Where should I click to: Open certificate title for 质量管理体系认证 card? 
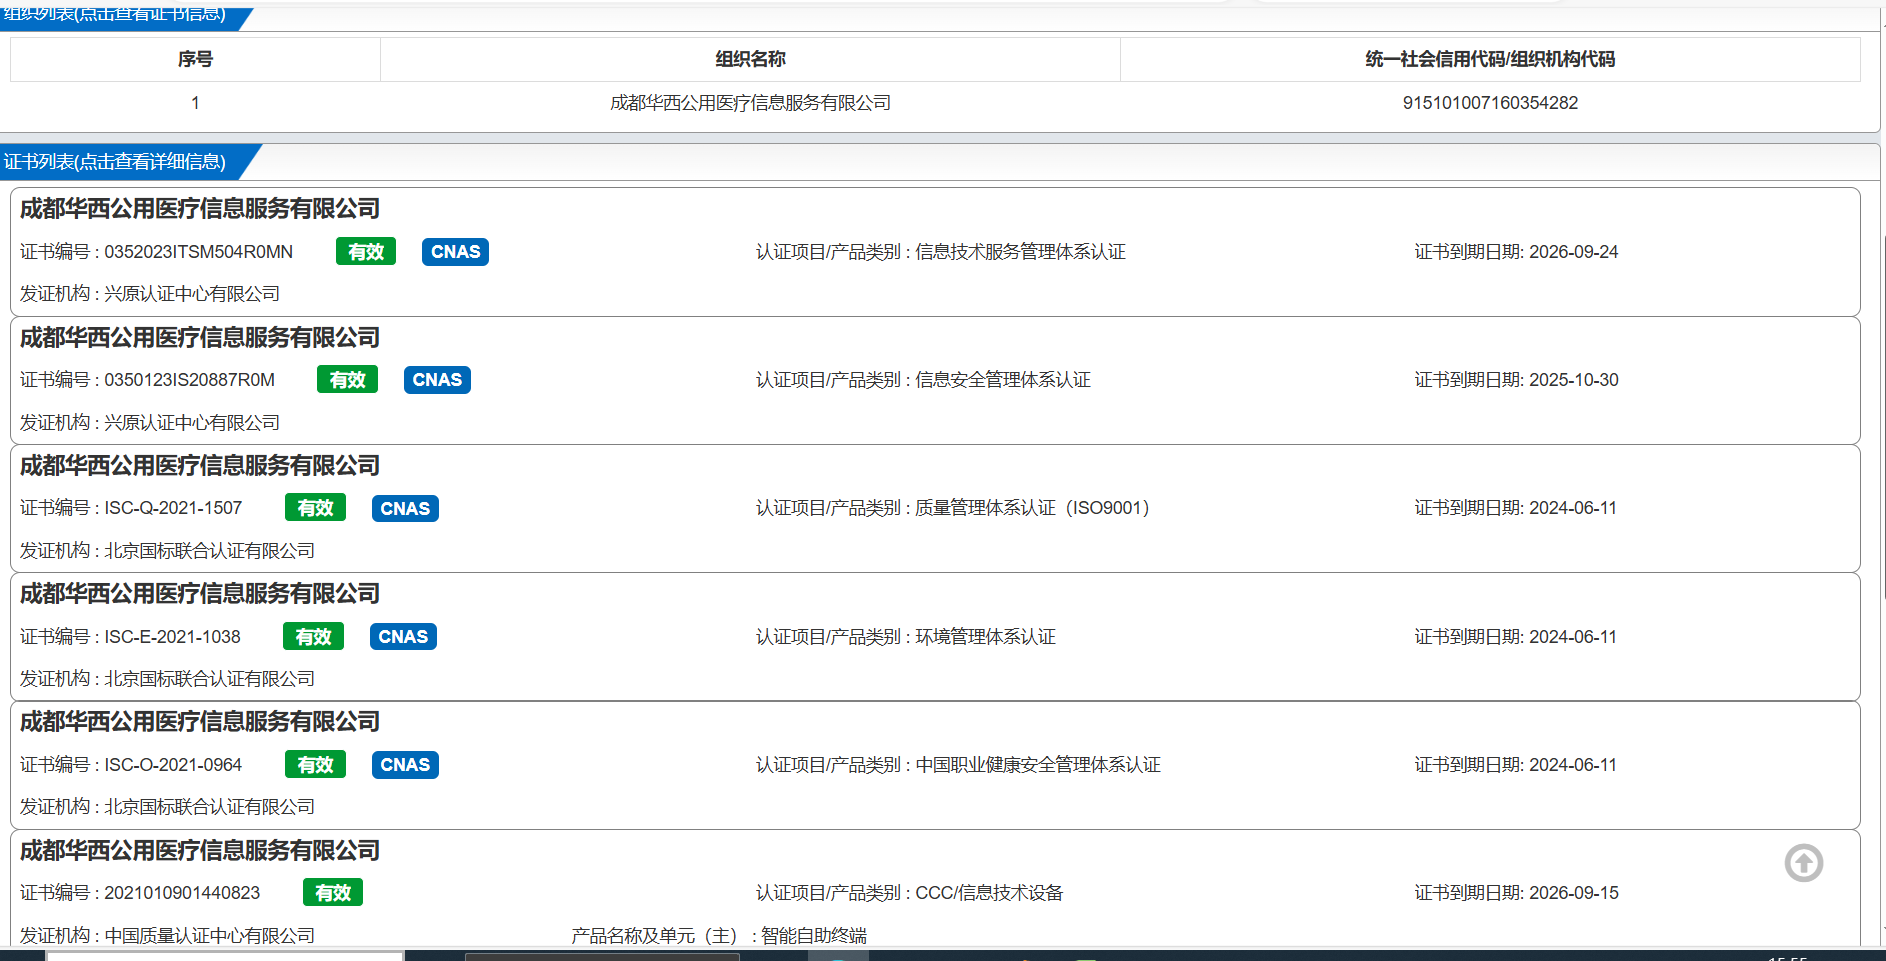(x=200, y=466)
